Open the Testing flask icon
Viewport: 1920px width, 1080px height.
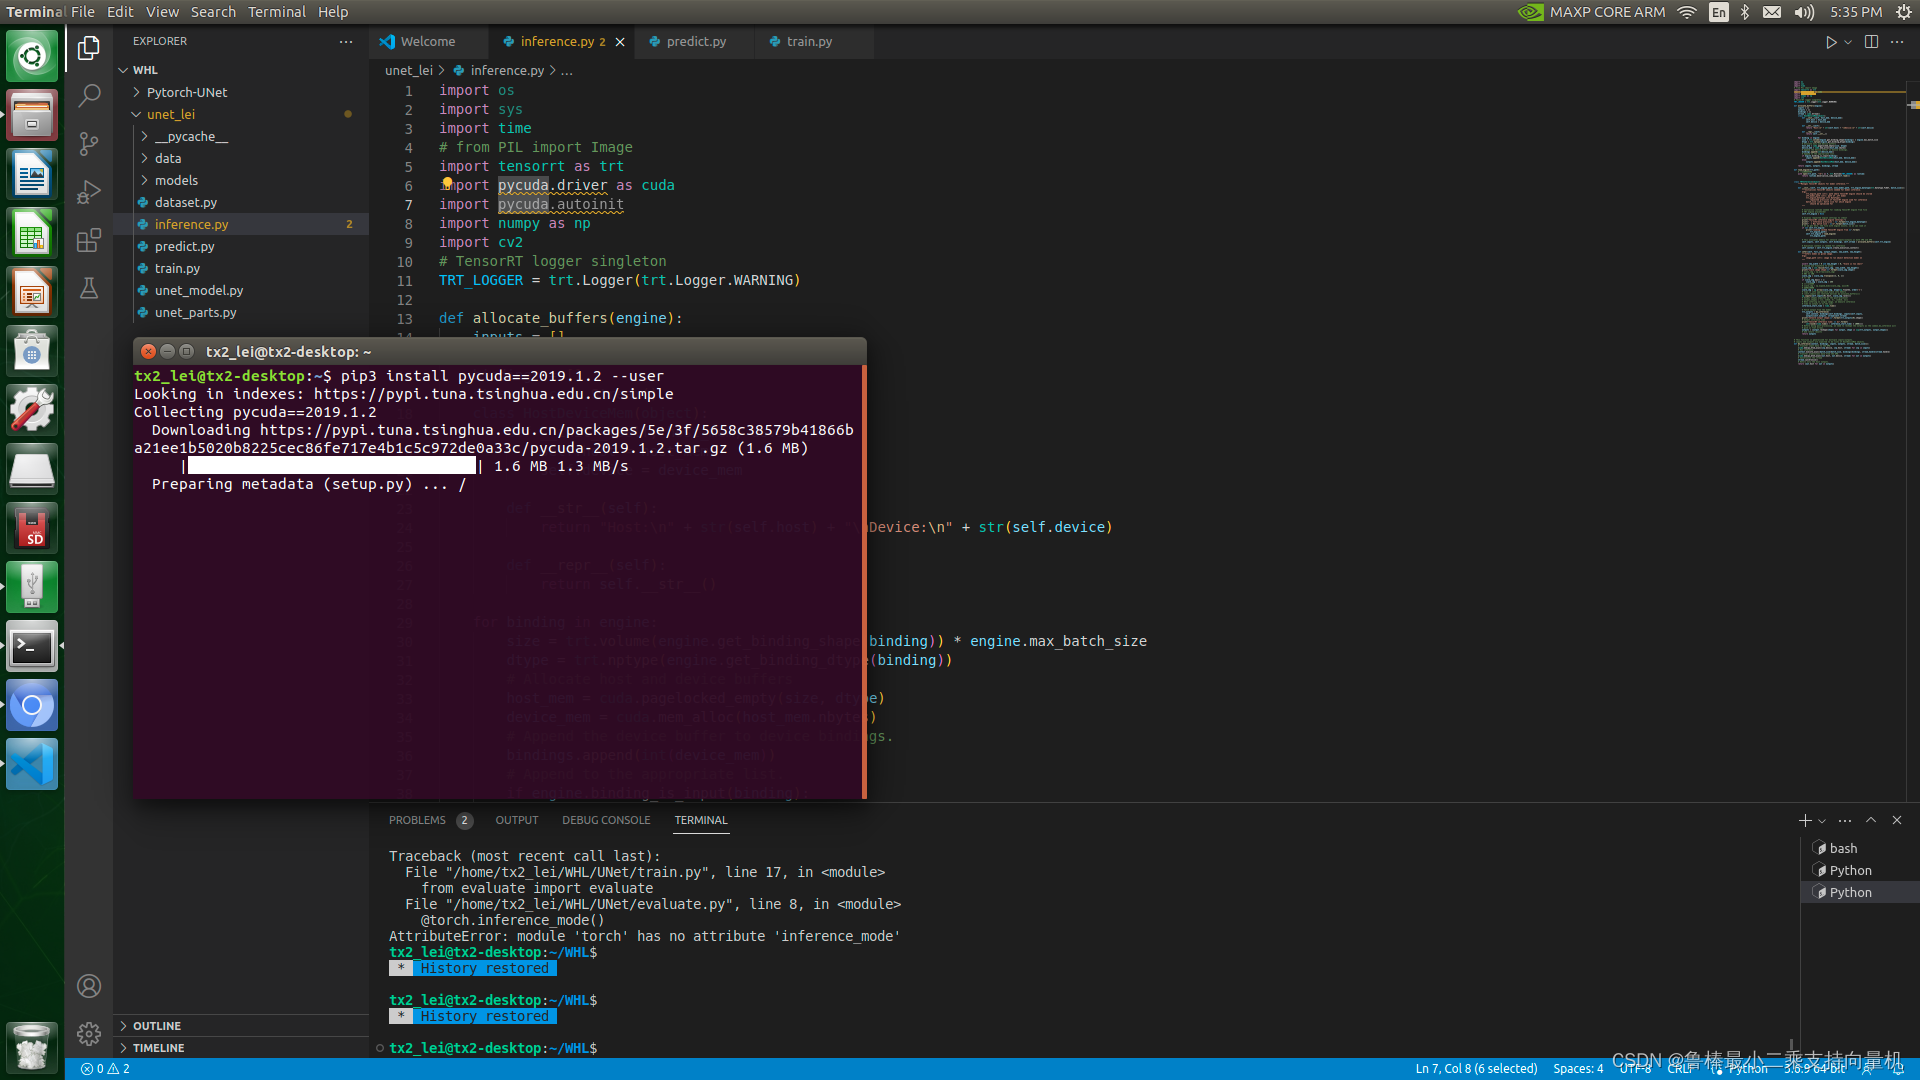point(89,288)
